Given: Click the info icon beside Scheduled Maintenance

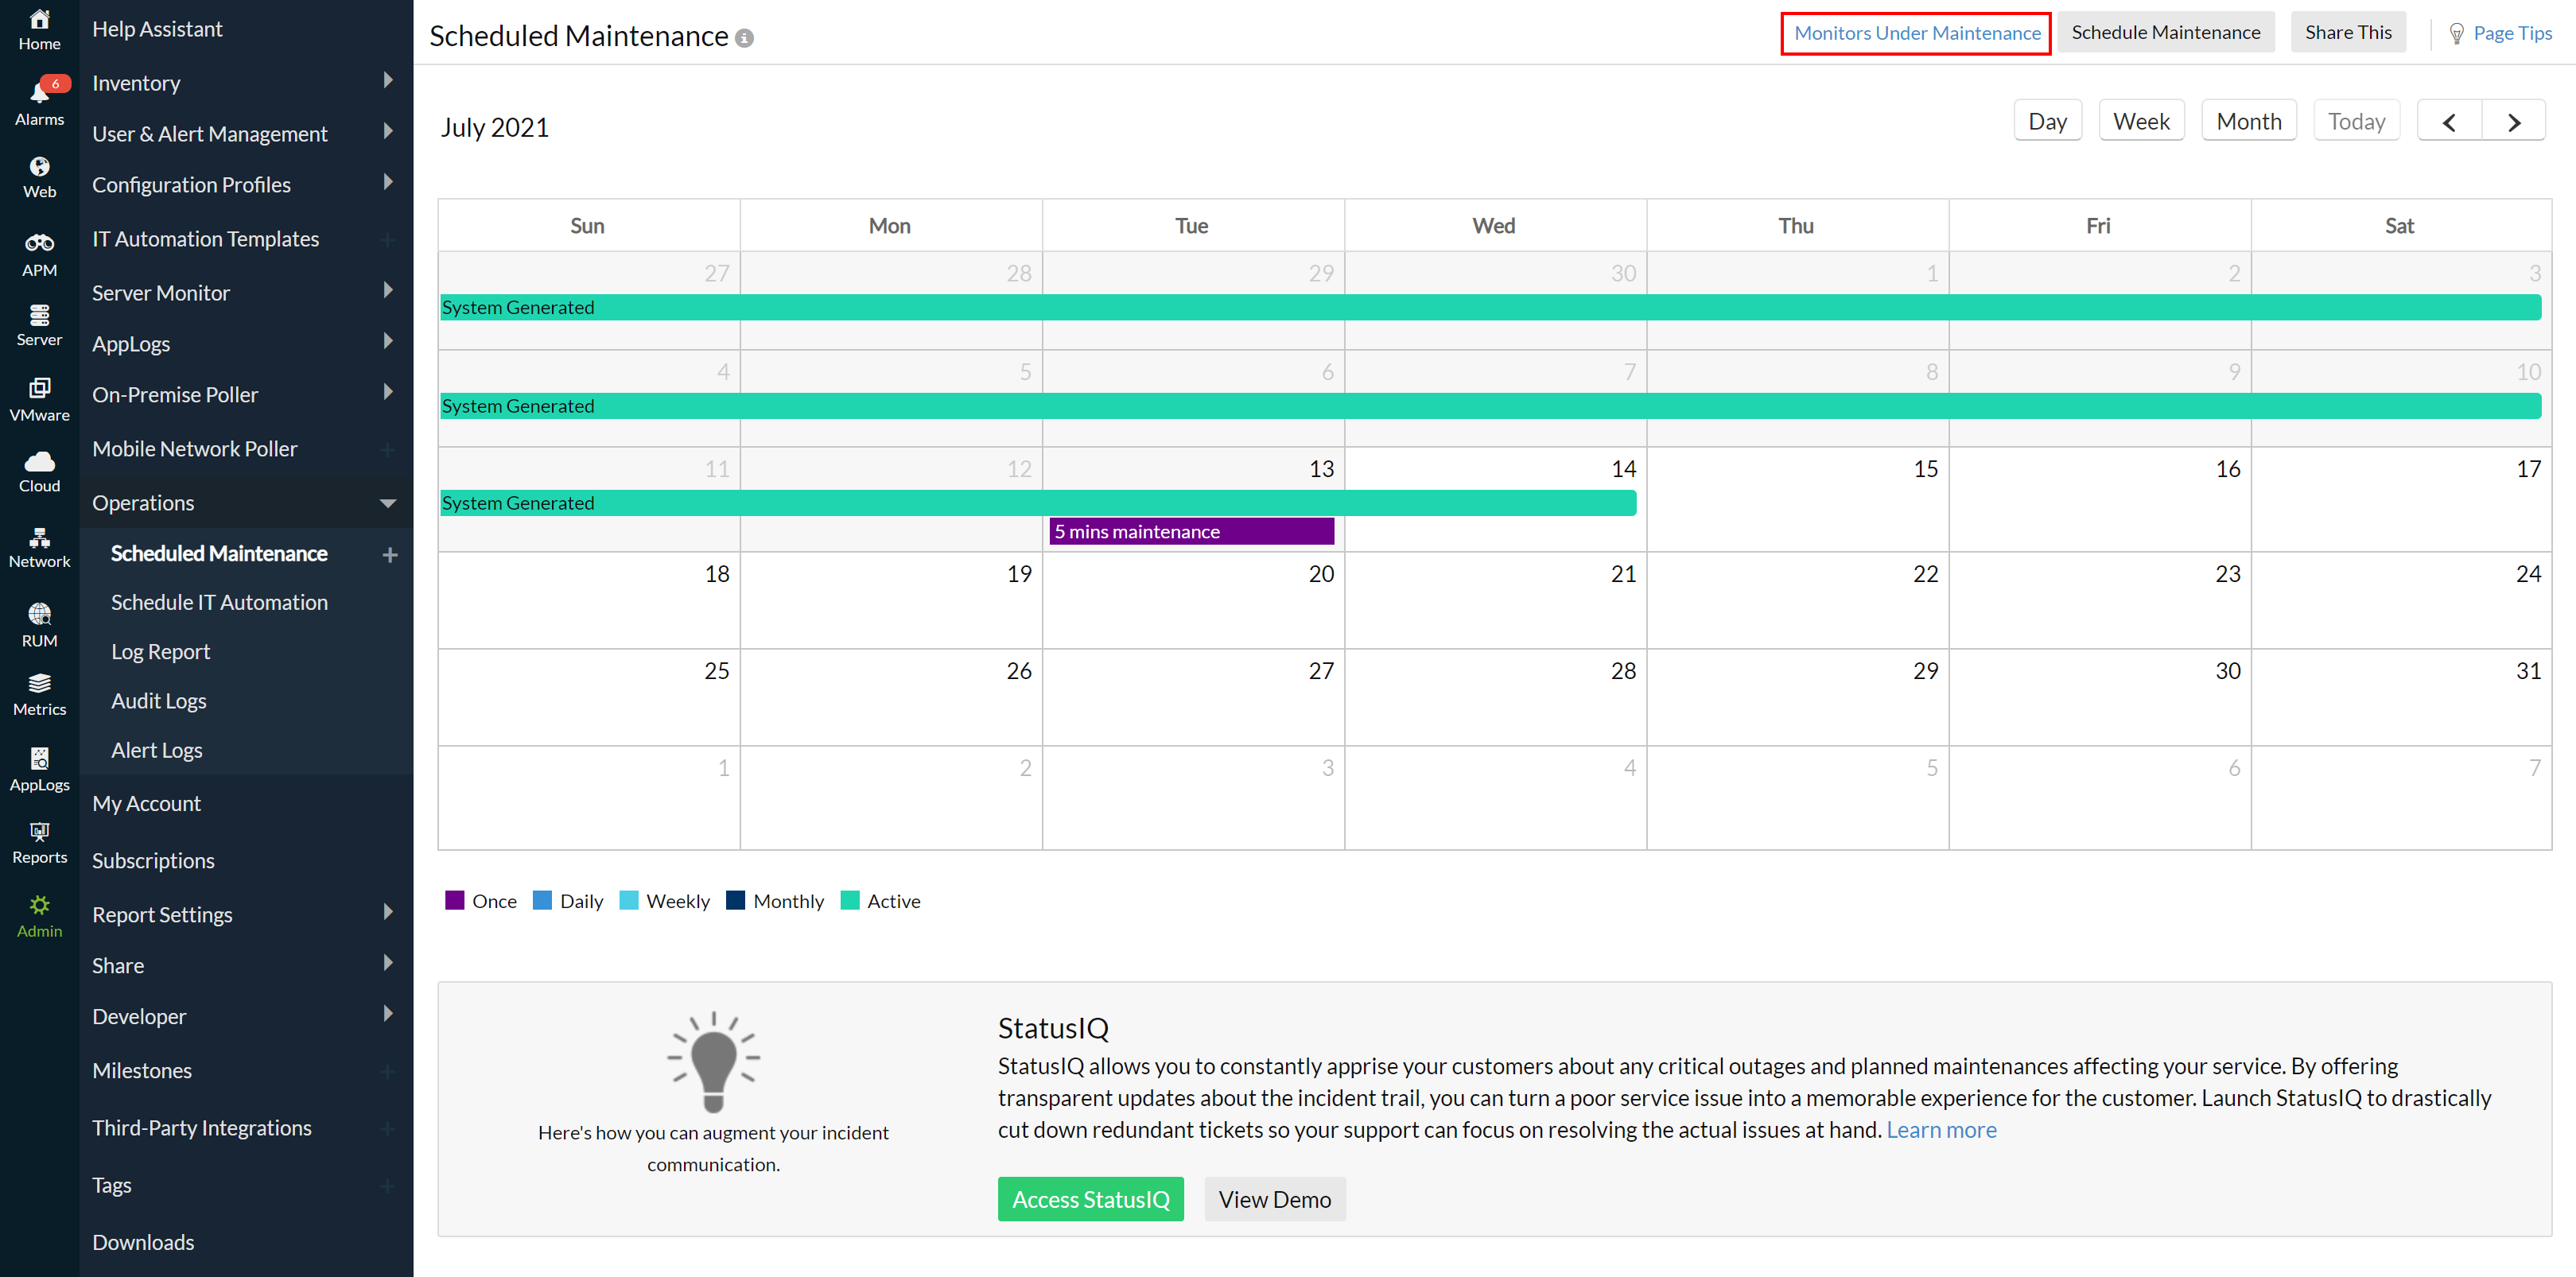Looking at the screenshot, I should click(x=744, y=38).
